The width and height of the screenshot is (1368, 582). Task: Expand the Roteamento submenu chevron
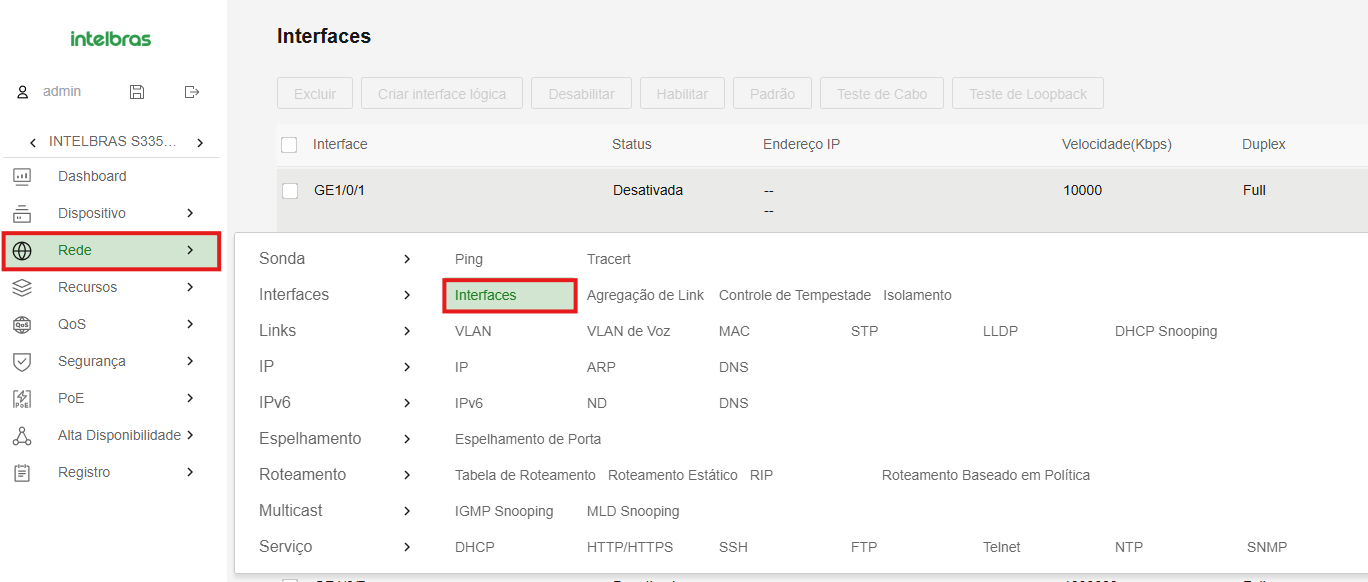(407, 475)
